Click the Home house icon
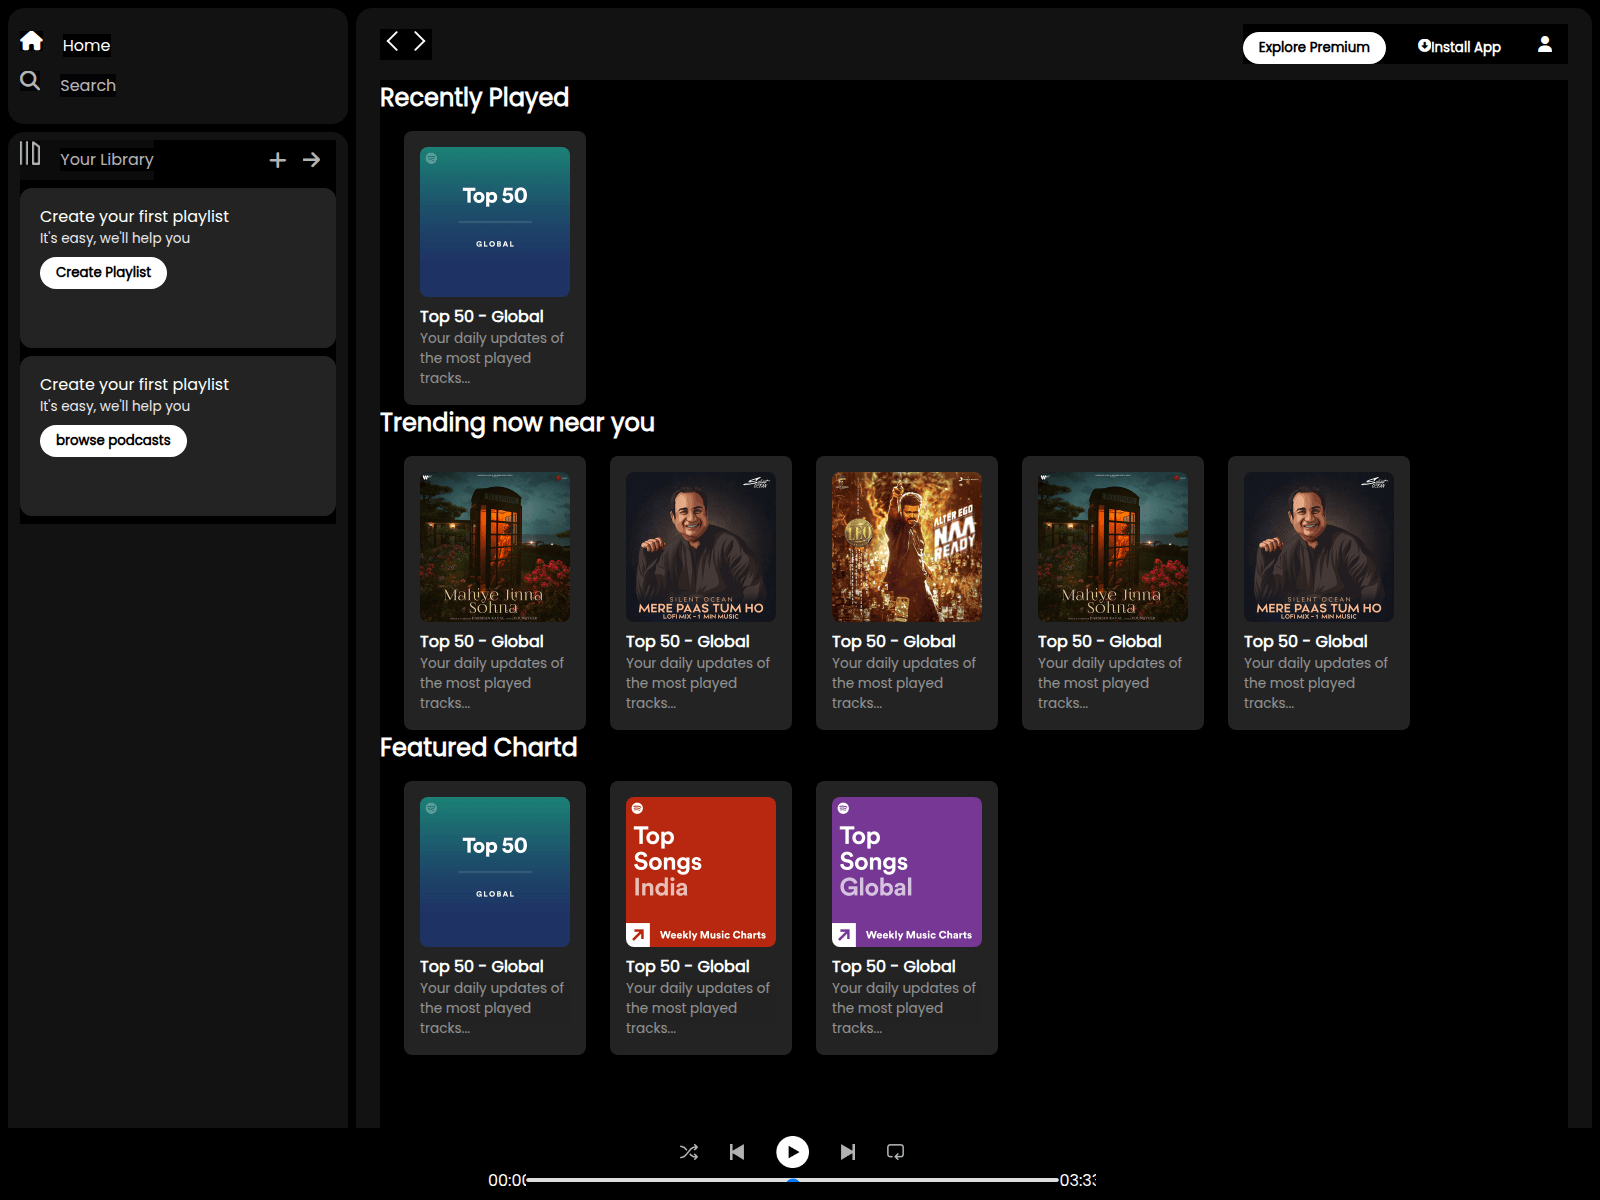Image resolution: width=1600 pixels, height=1200 pixels. click(x=31, y=40)
